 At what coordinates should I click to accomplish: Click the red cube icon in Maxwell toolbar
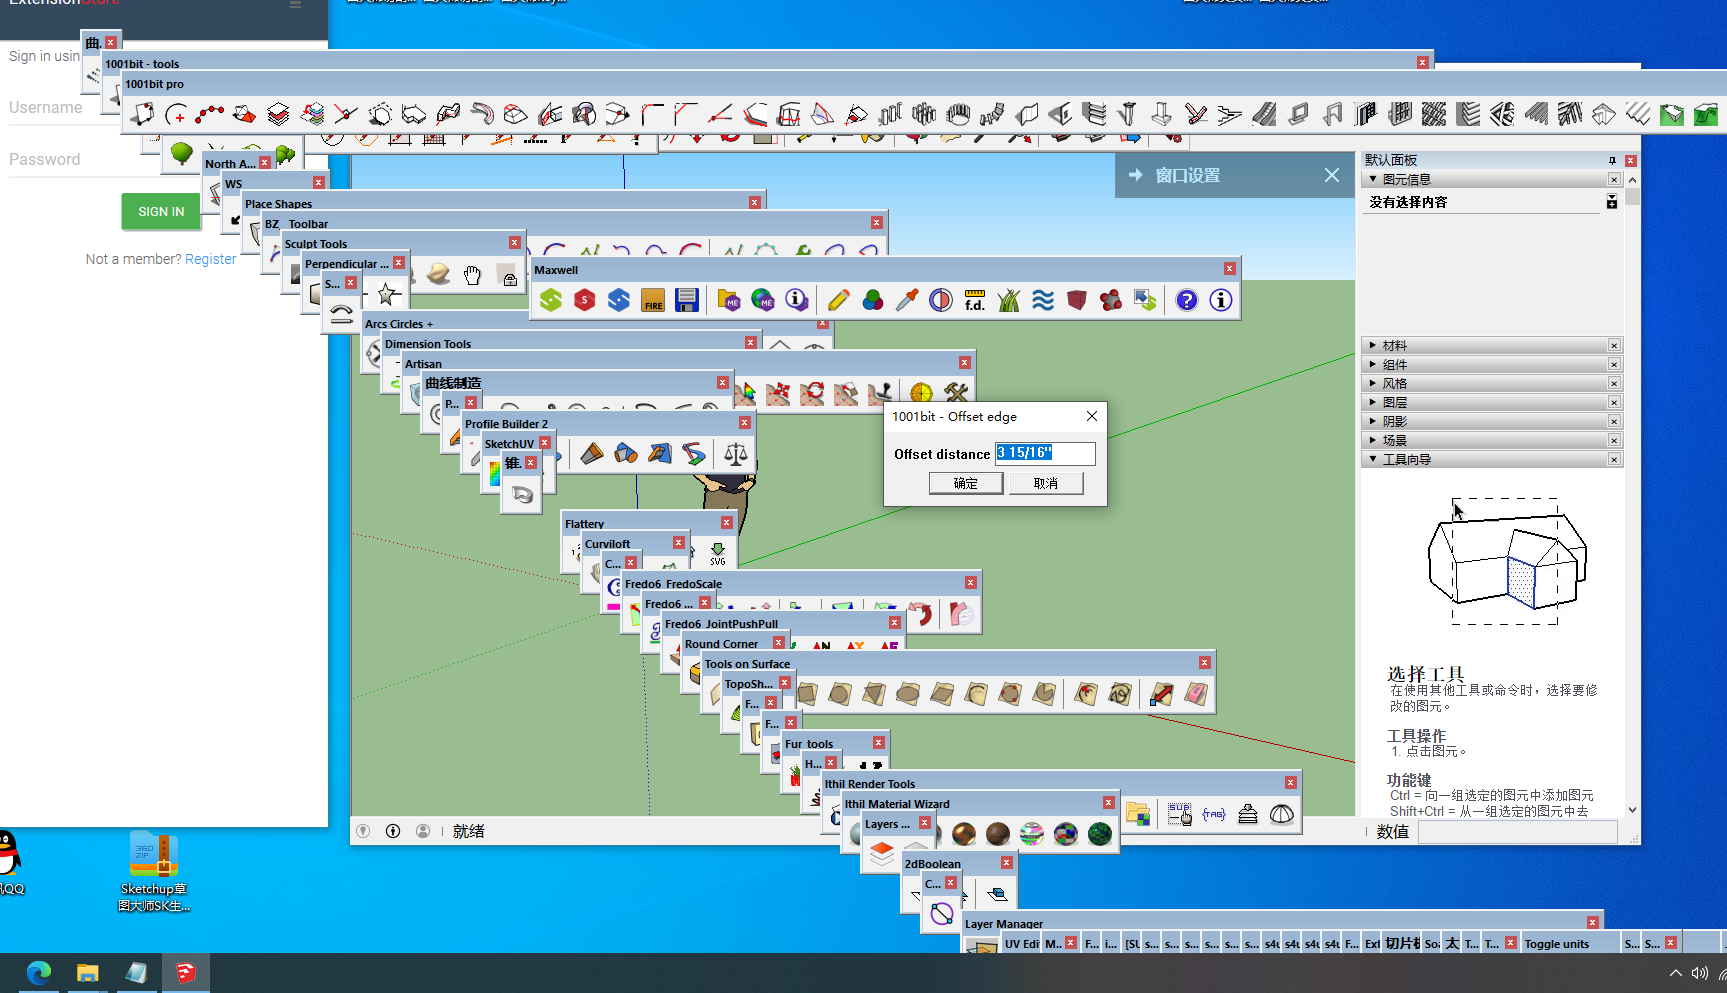point(1077,300)
